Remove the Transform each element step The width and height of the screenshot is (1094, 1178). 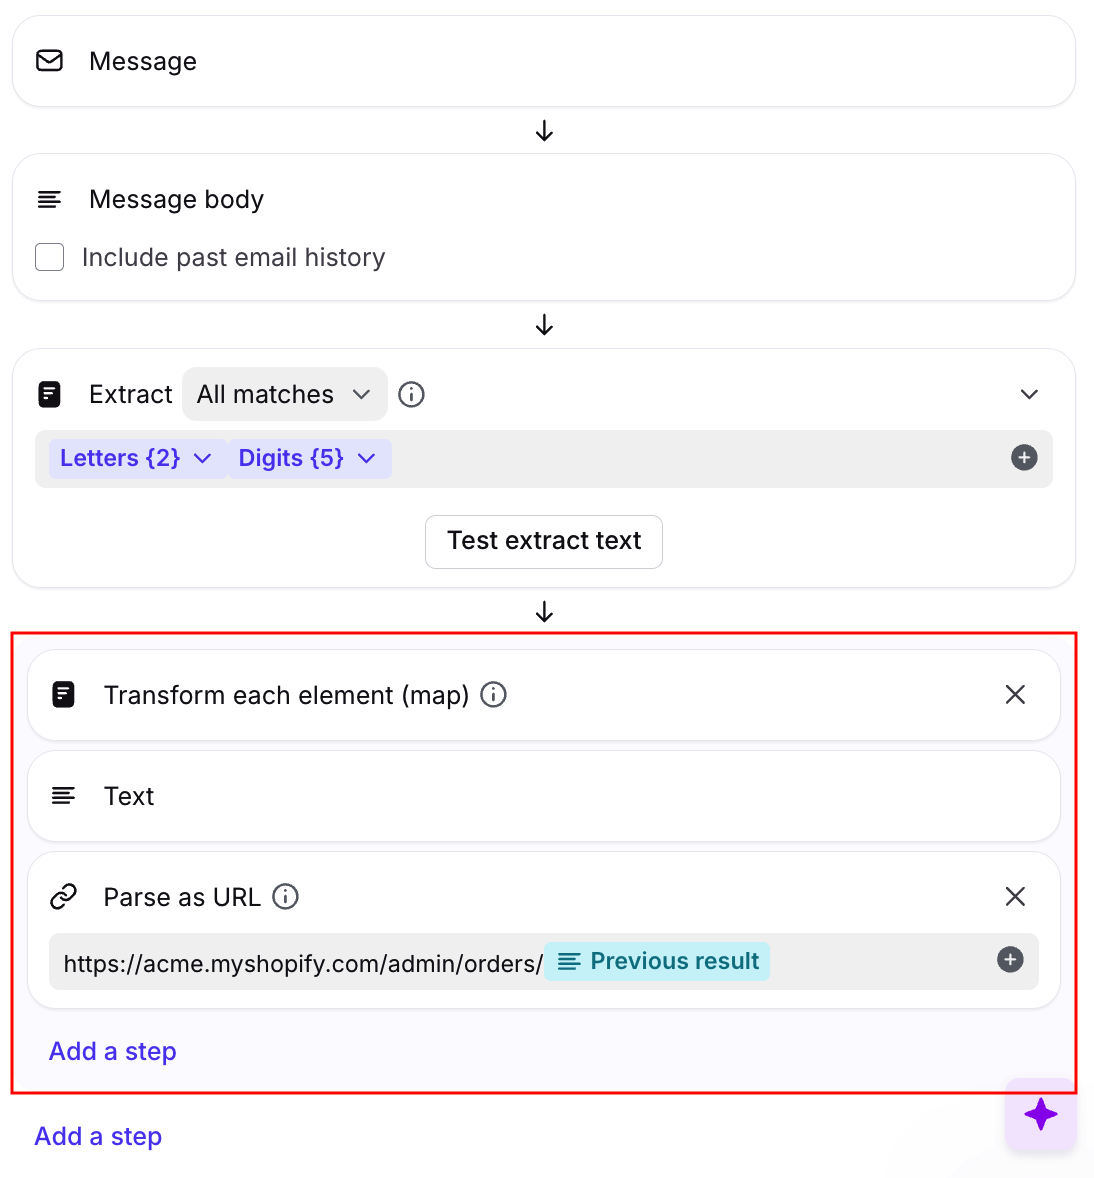1015,694
